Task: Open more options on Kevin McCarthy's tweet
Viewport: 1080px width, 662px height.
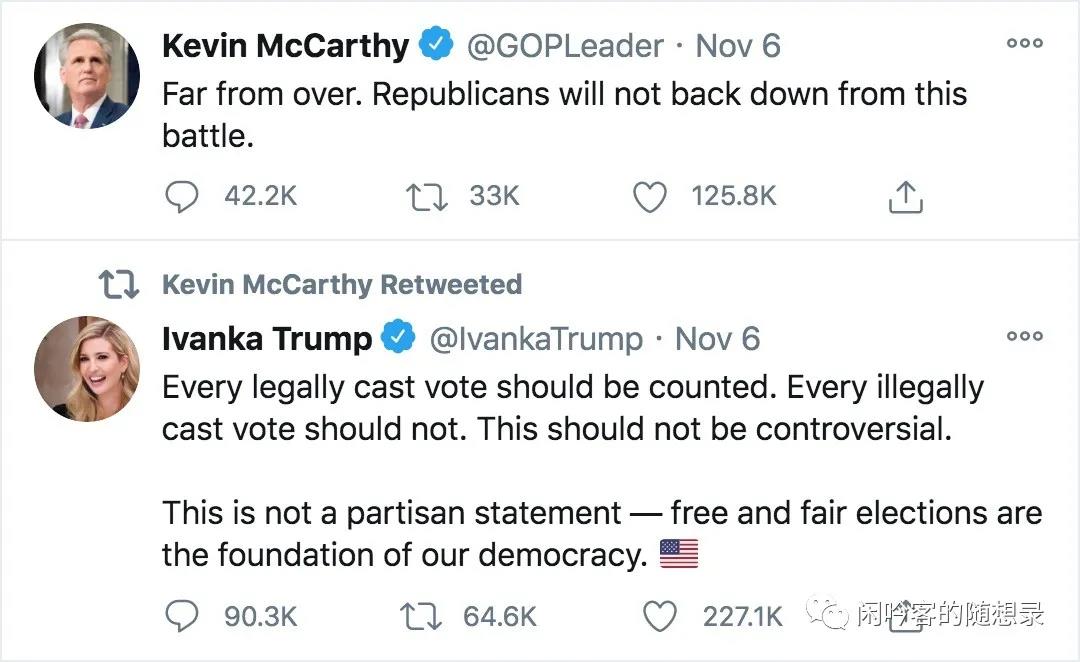Action: point(1024,44)
